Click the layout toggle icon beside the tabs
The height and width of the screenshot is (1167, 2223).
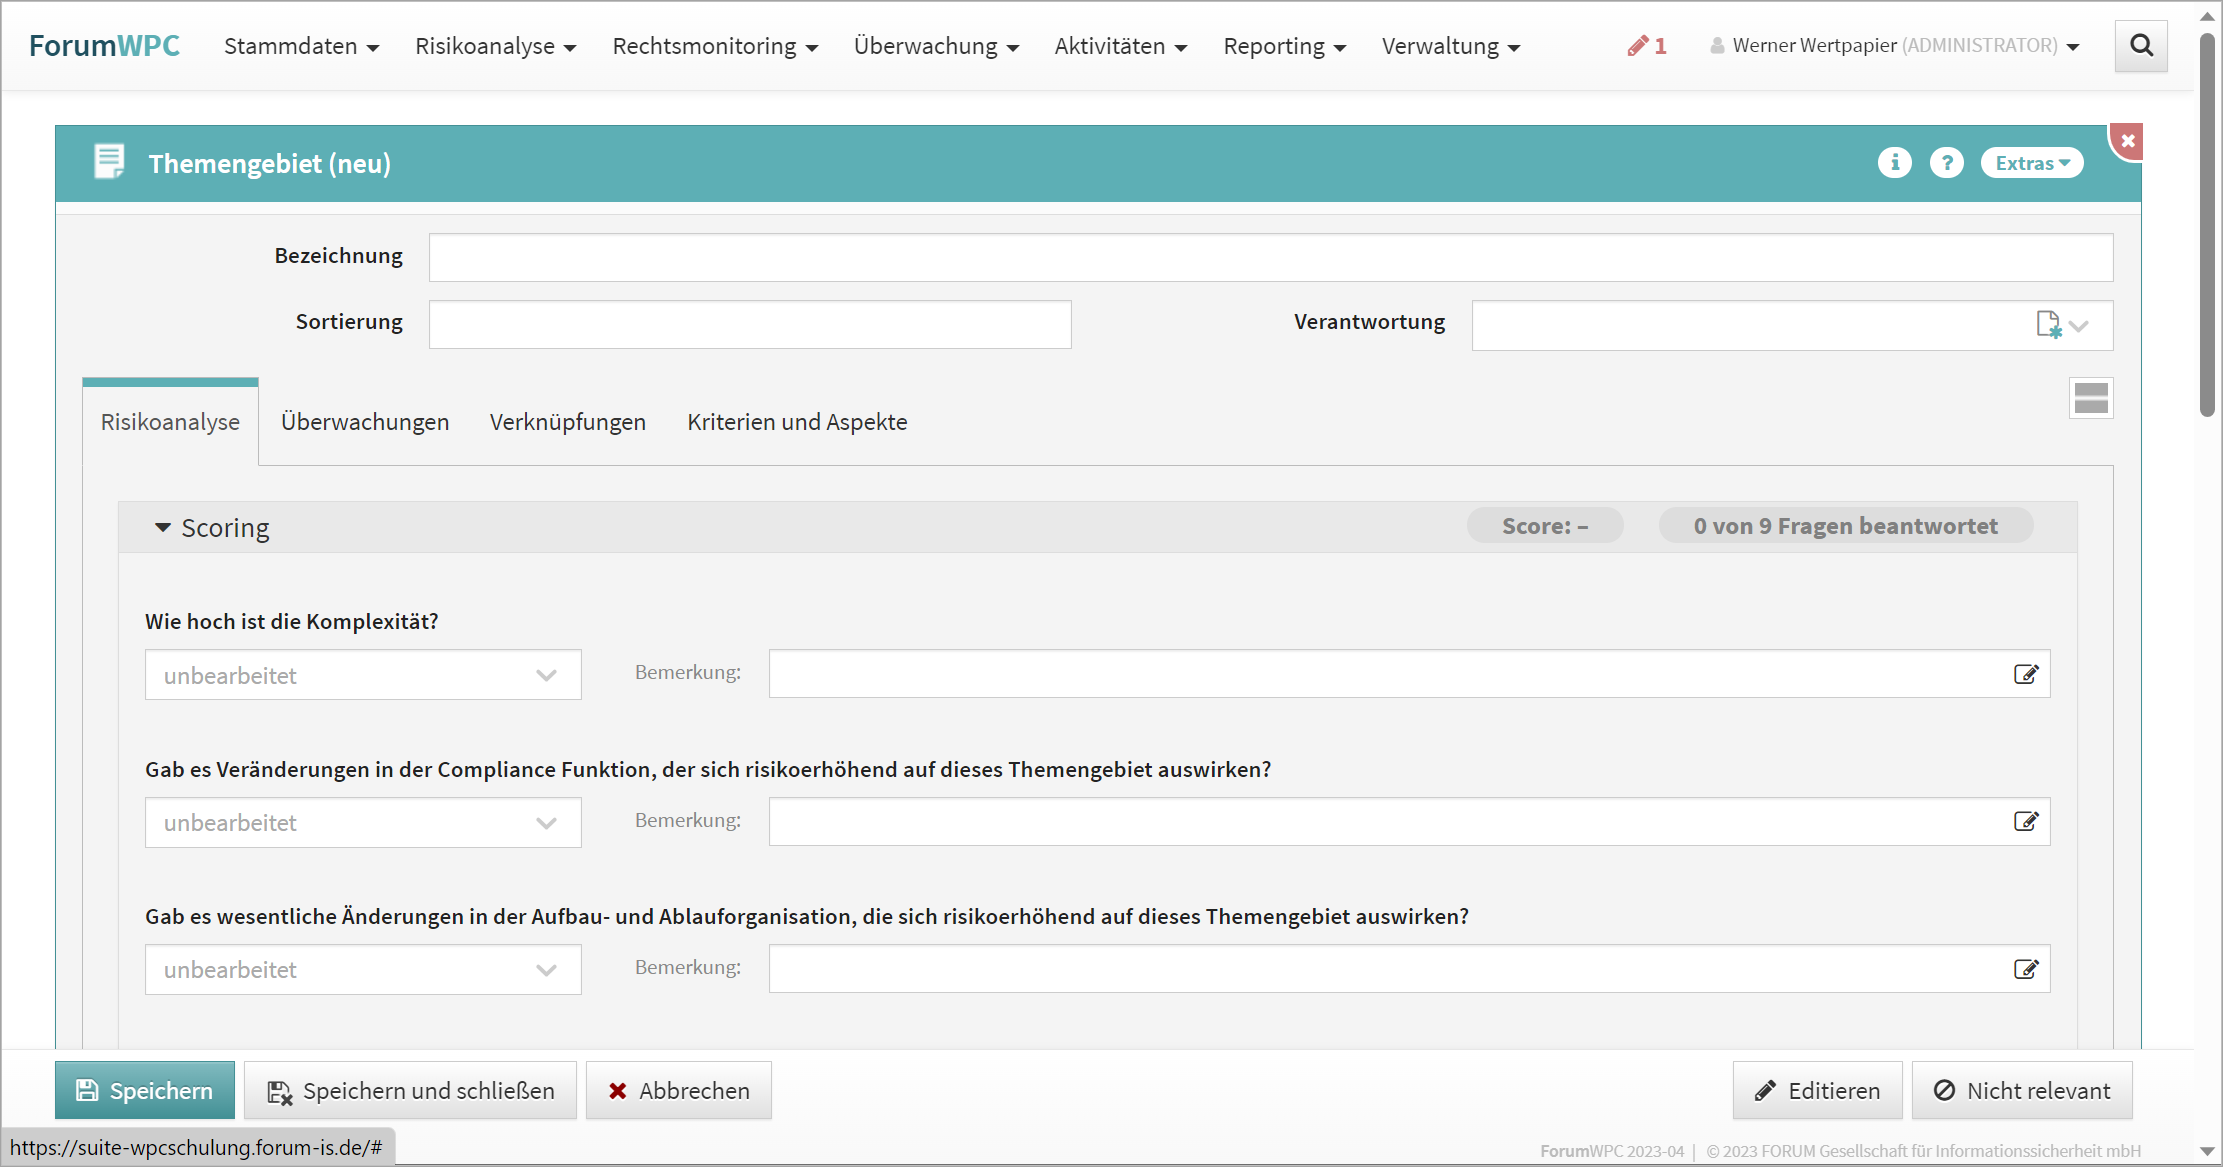2090,398
